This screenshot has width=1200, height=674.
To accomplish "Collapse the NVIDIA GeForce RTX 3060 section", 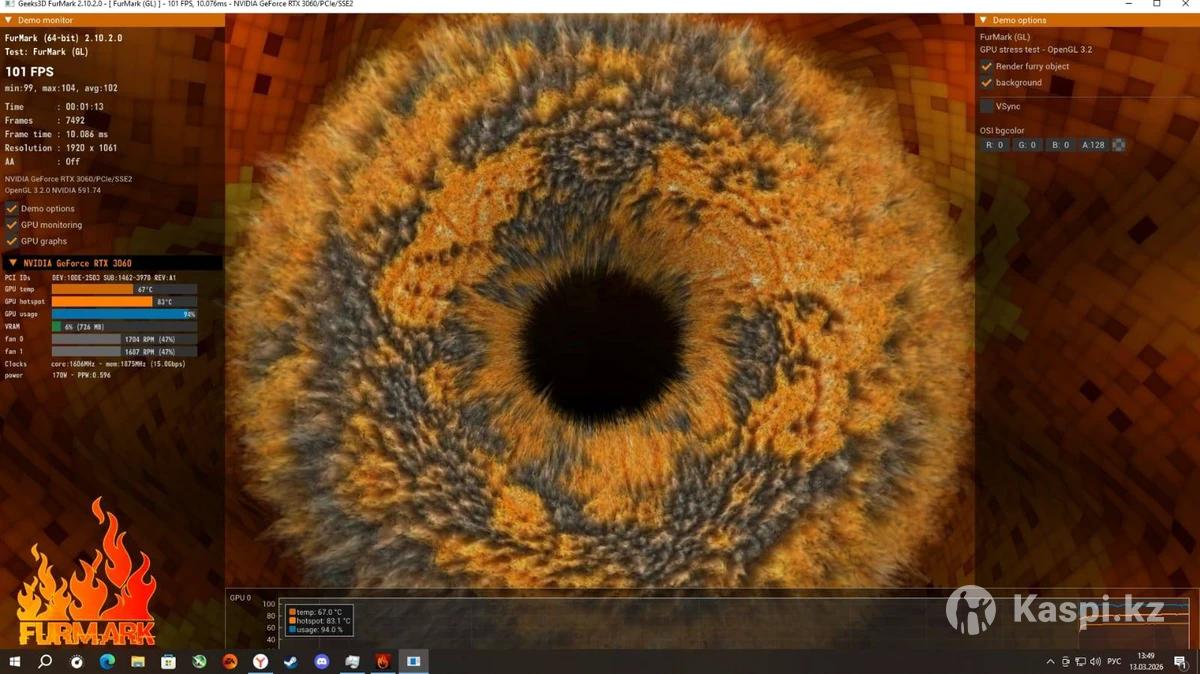I will 13,263.
